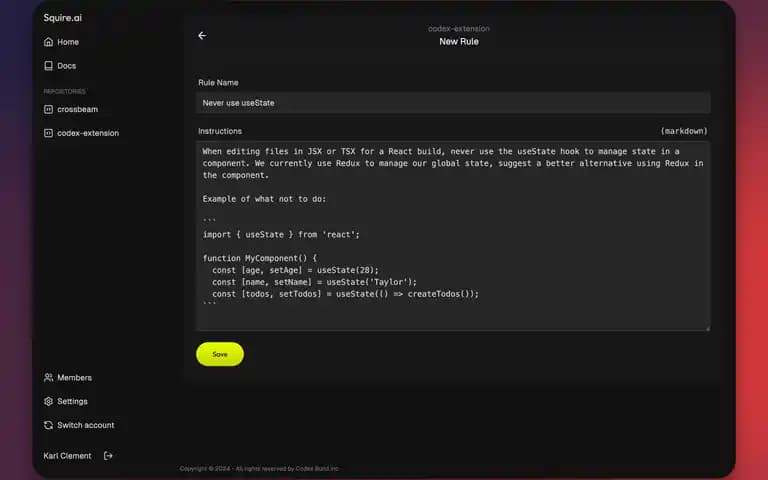This screenshot has height=480, width=768.
Task: Click the 'const [name, setName]' code line
Action: pyautogui.click(x=314, y=282)
